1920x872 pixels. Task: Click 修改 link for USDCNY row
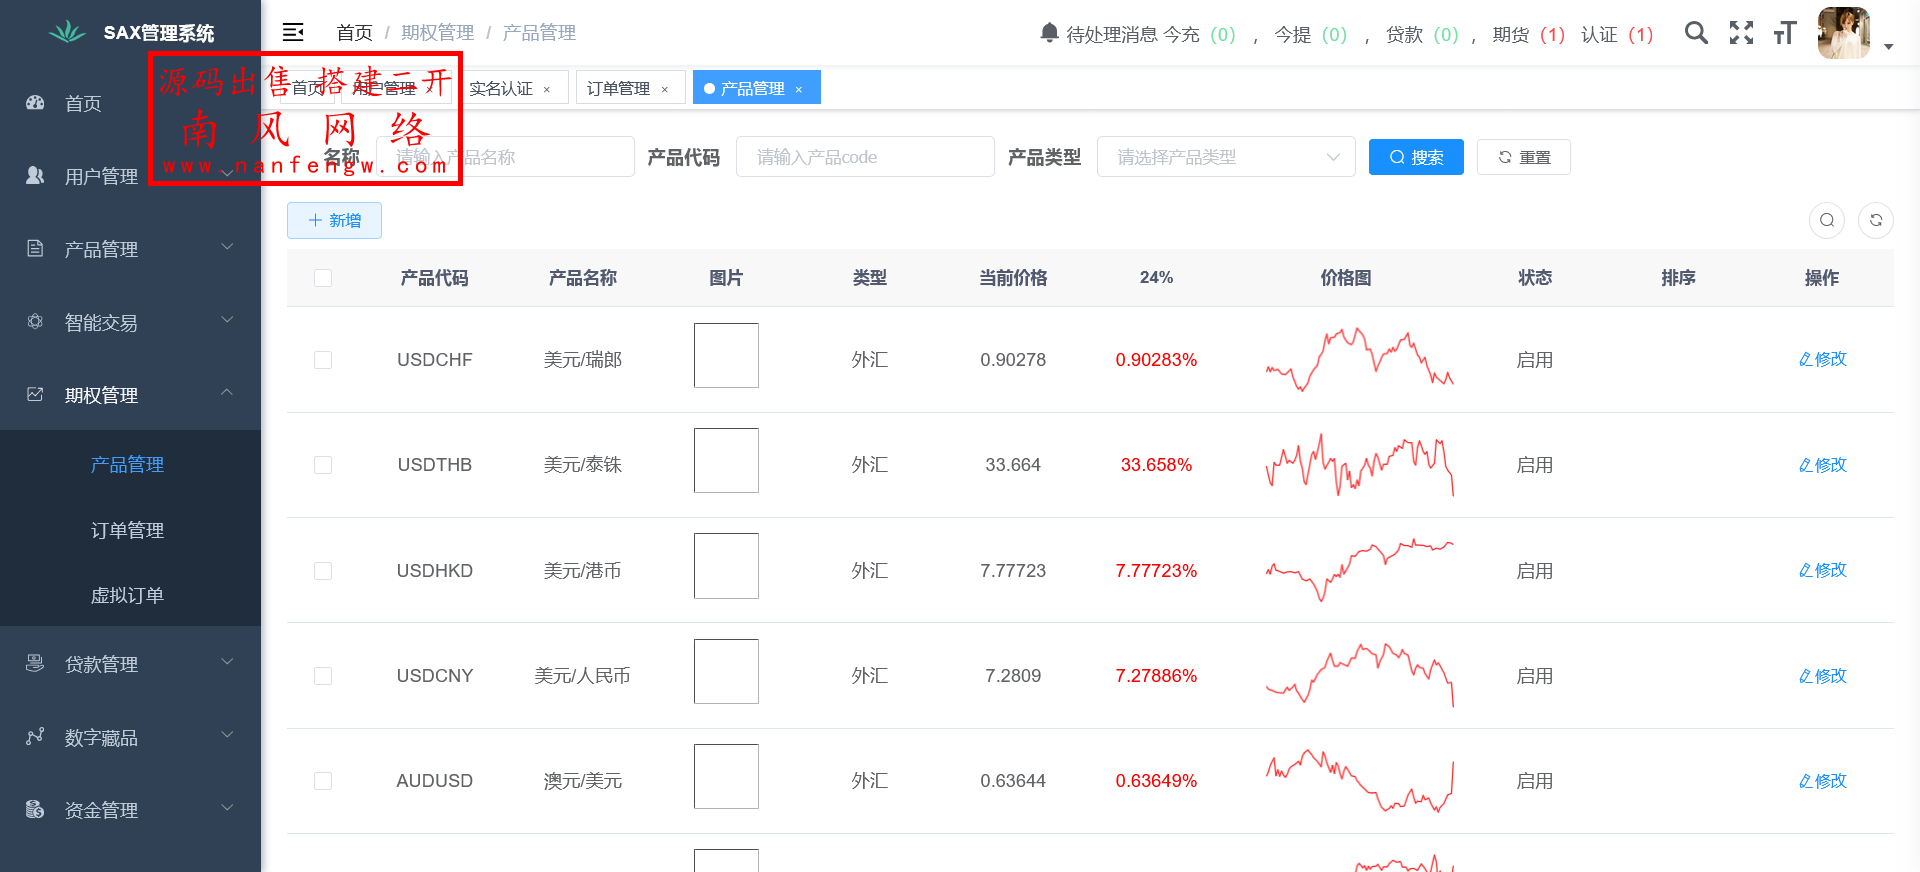click(x=1822, y=676)
